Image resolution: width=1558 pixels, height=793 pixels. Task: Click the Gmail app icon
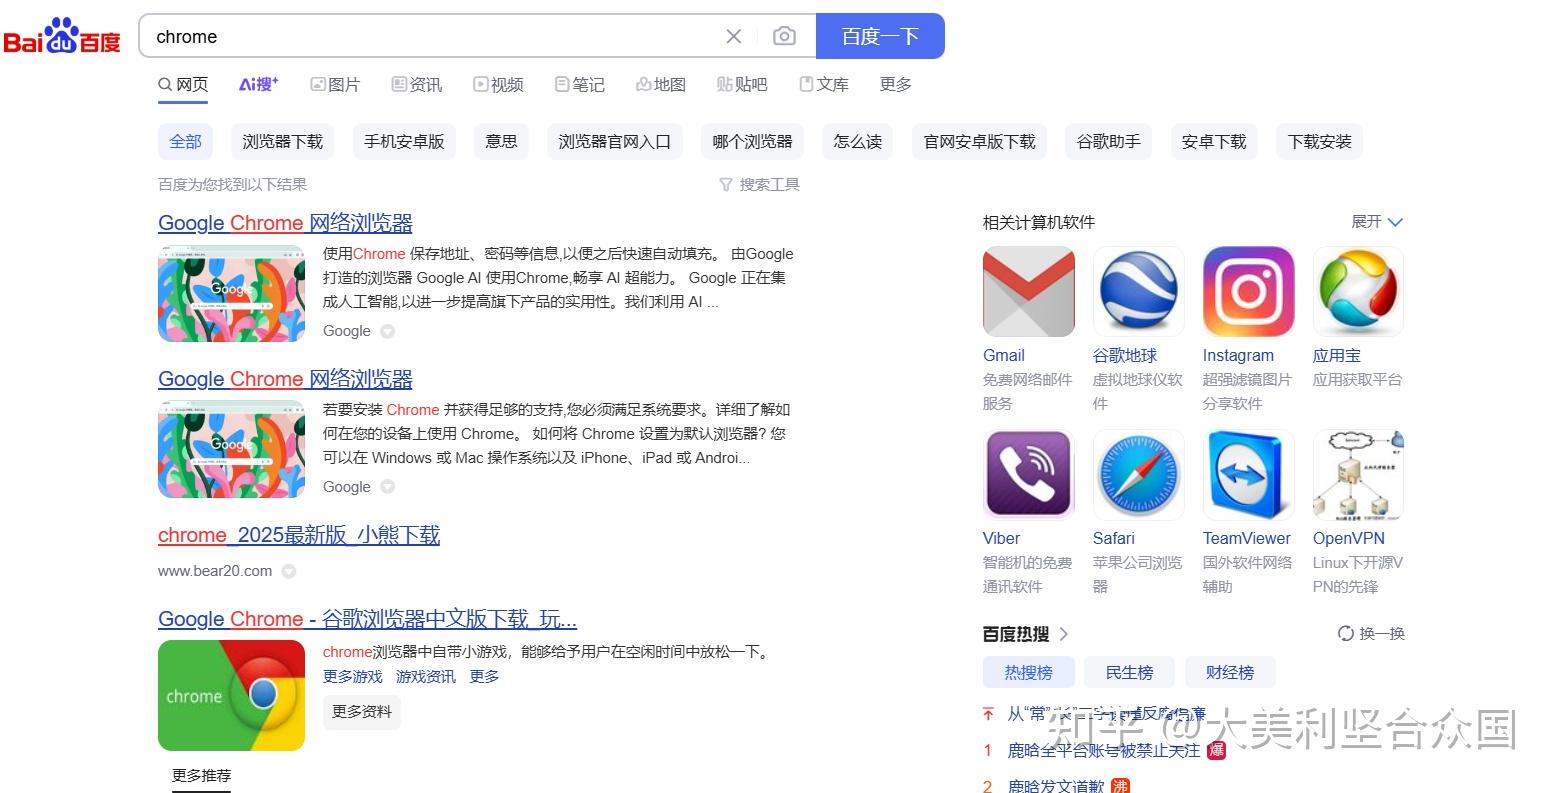[1029, 291]
